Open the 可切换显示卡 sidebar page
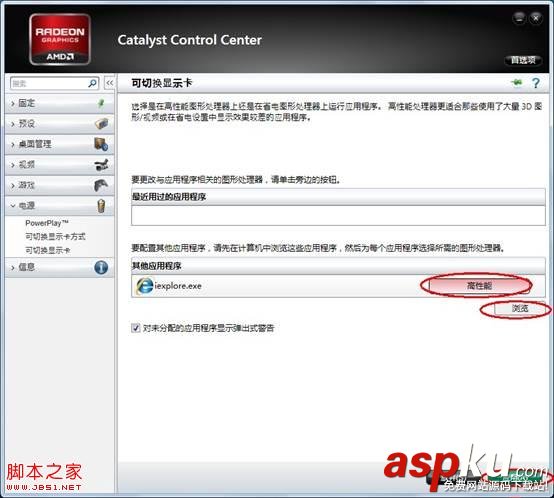Screen dimensions: 554x498 tap(48, 250)
